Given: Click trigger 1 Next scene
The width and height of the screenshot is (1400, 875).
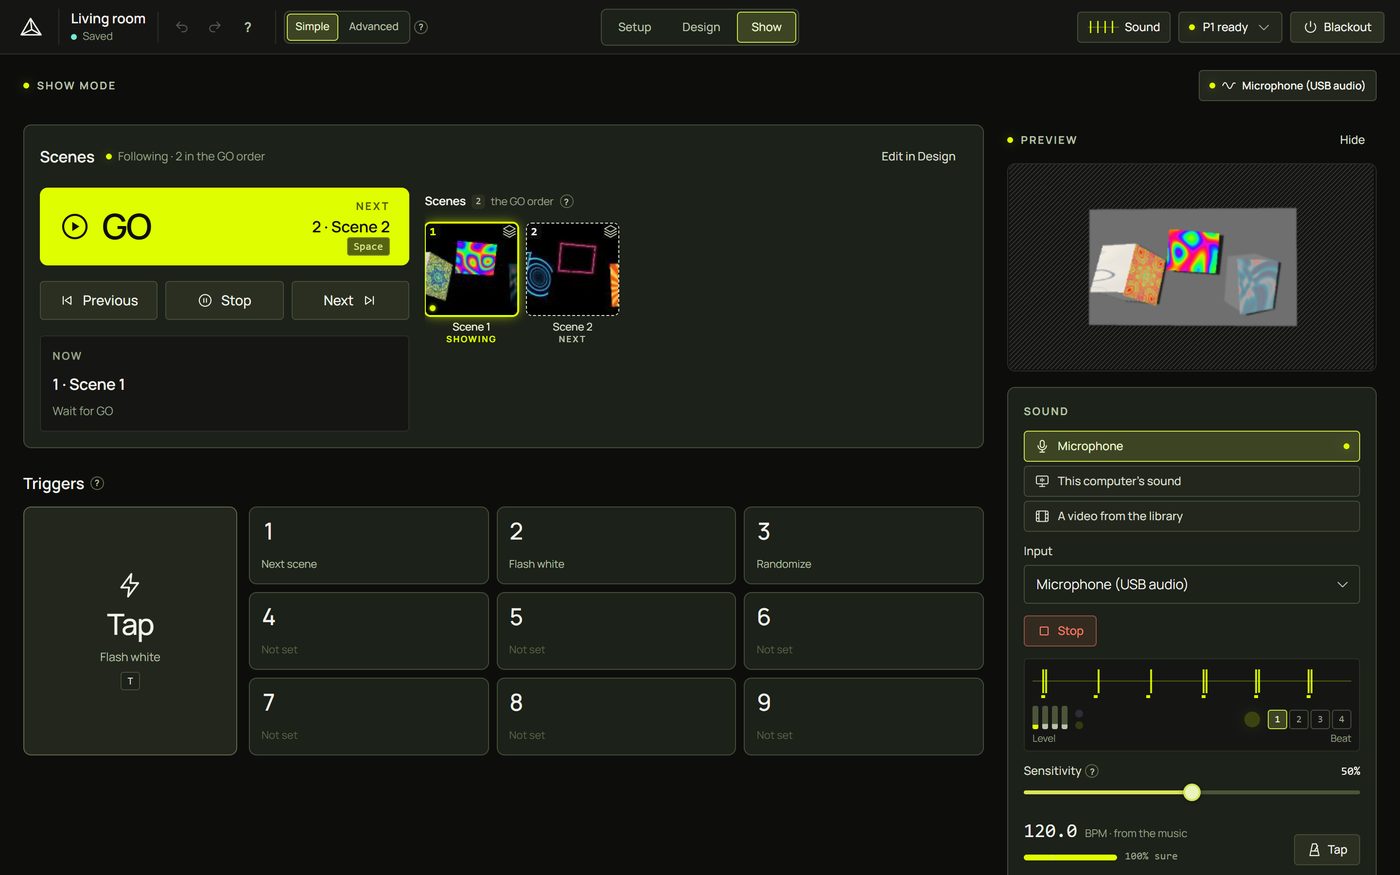Looking at the screenshot, I should (368, 545).
